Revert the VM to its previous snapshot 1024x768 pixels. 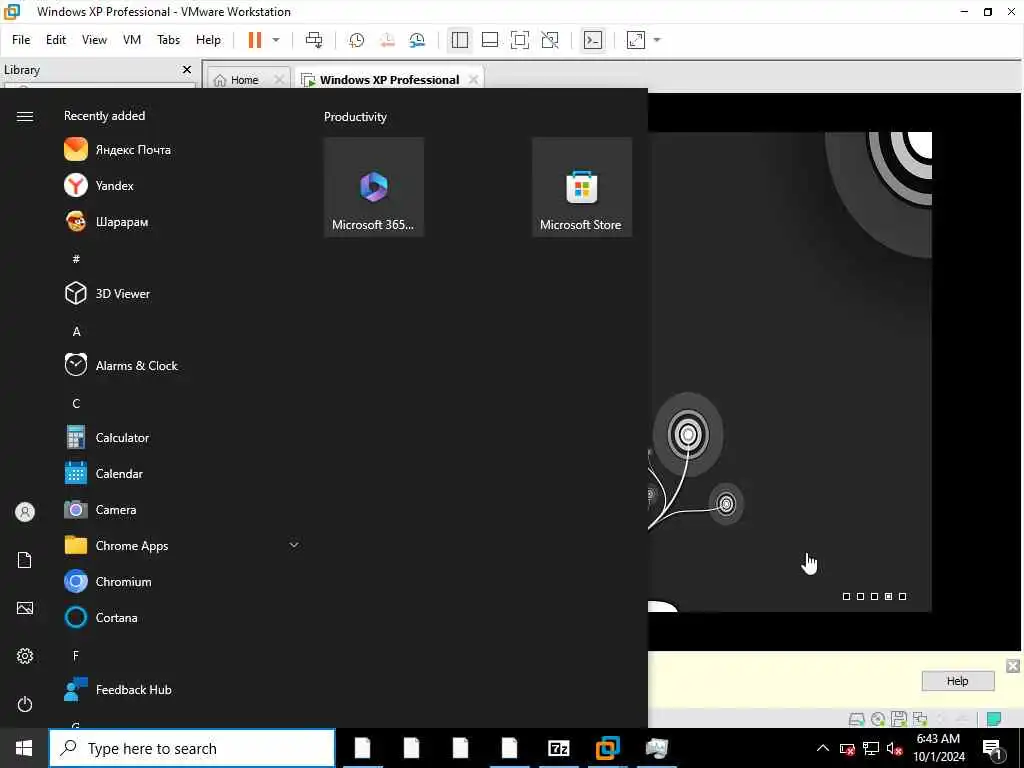click(387, 40)
